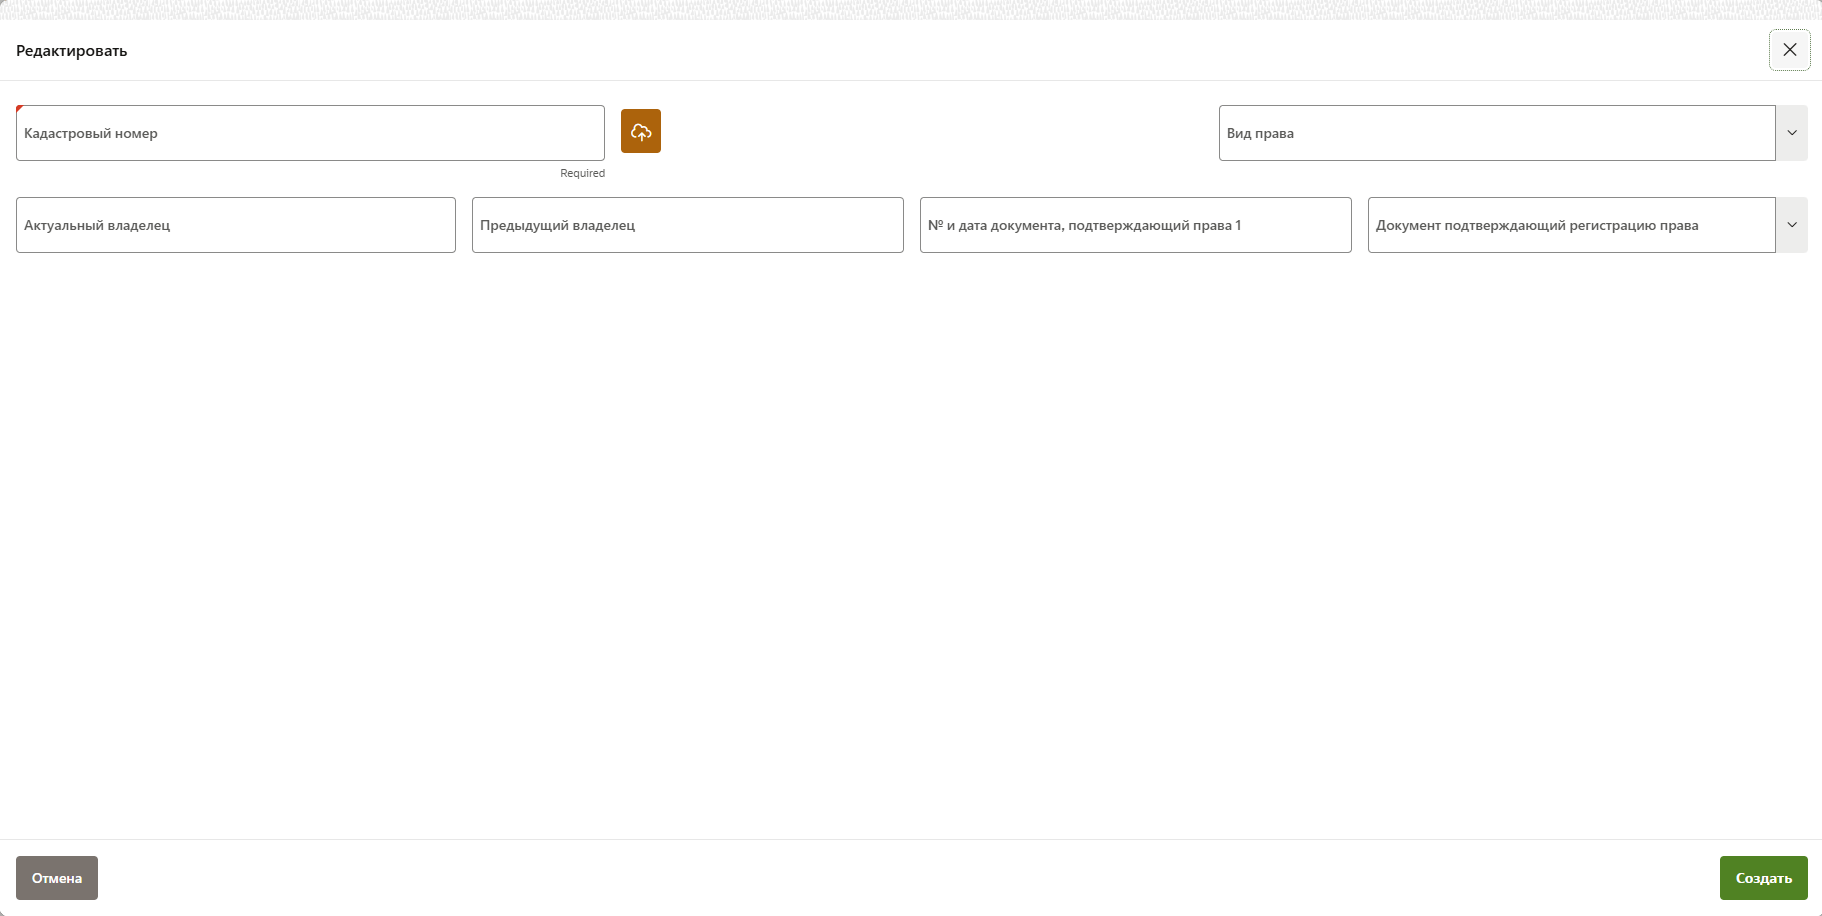This screenshot has width=1822, height=916.
Task: Select the Предыдущий владелец text field
Action: tap(687, 225)
